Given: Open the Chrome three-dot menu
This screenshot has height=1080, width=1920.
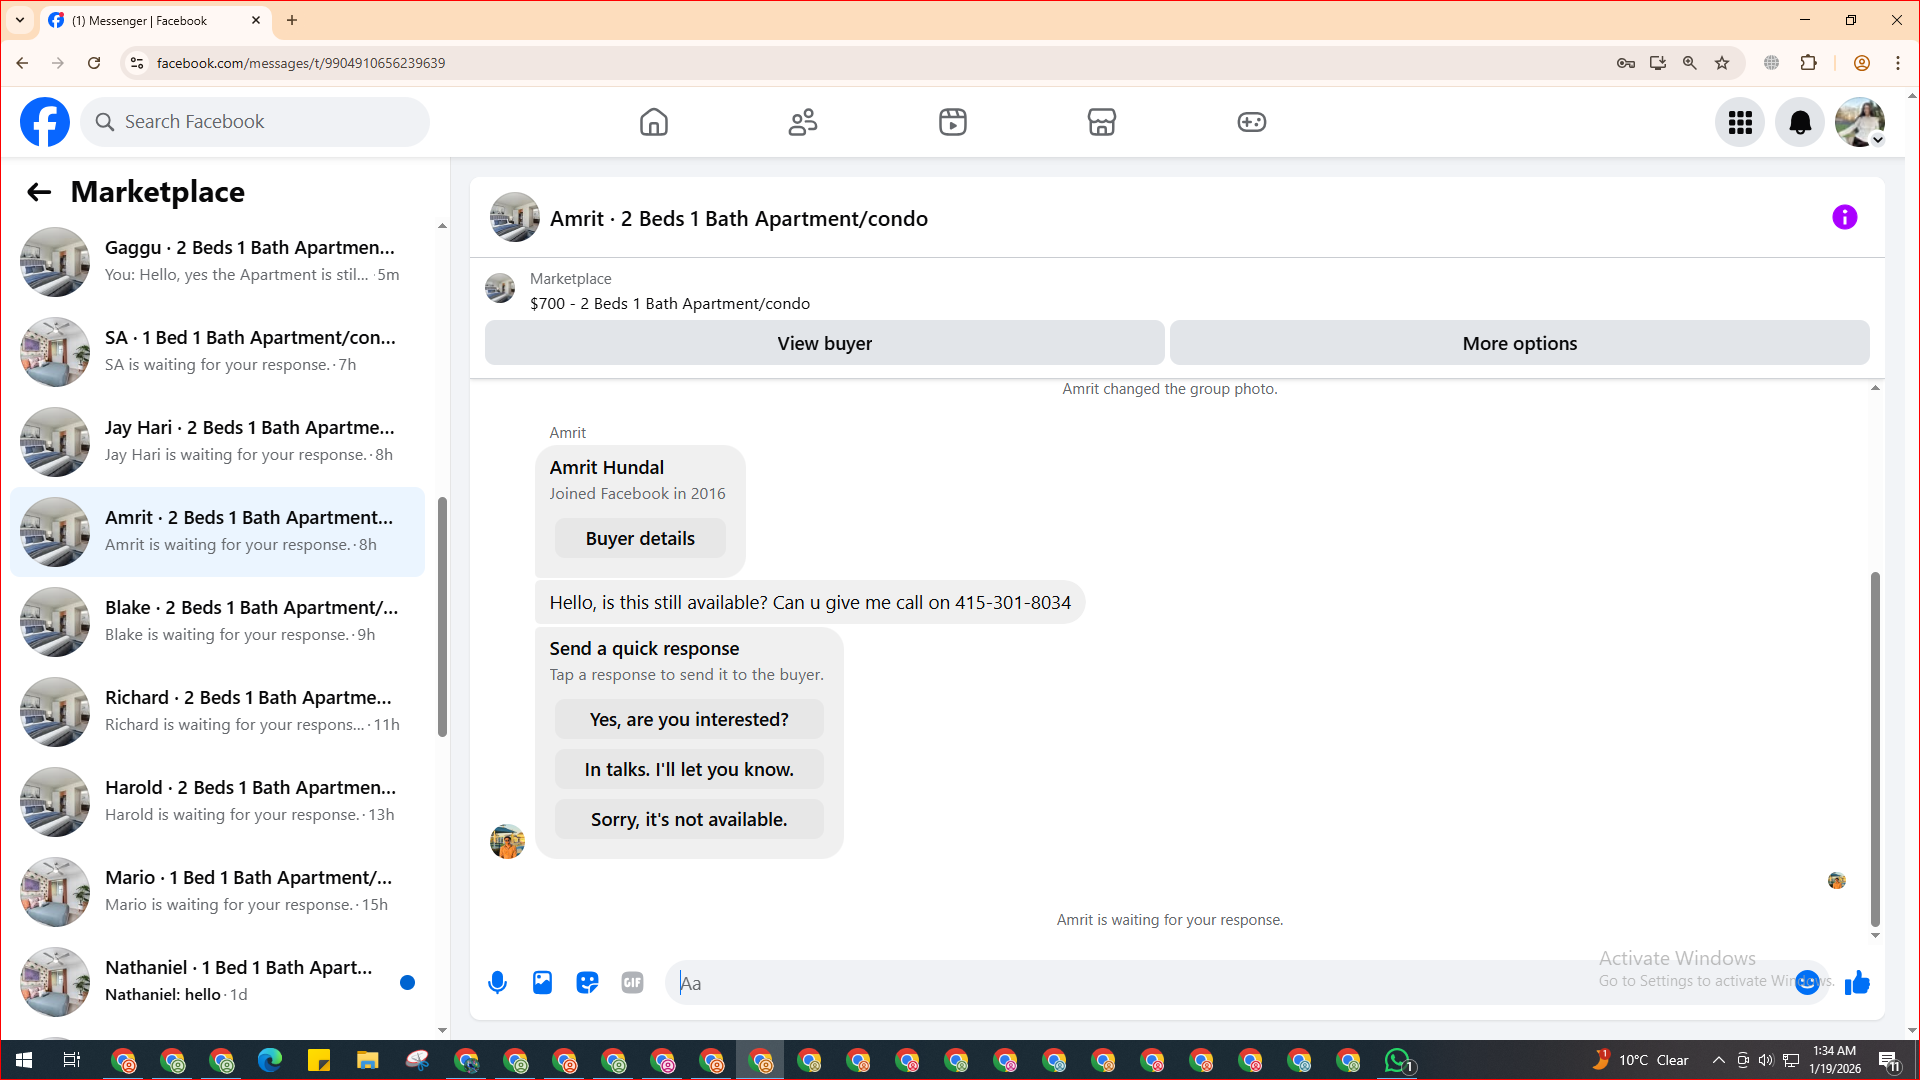Looking at the screenshot, I should coord(1898,63).
